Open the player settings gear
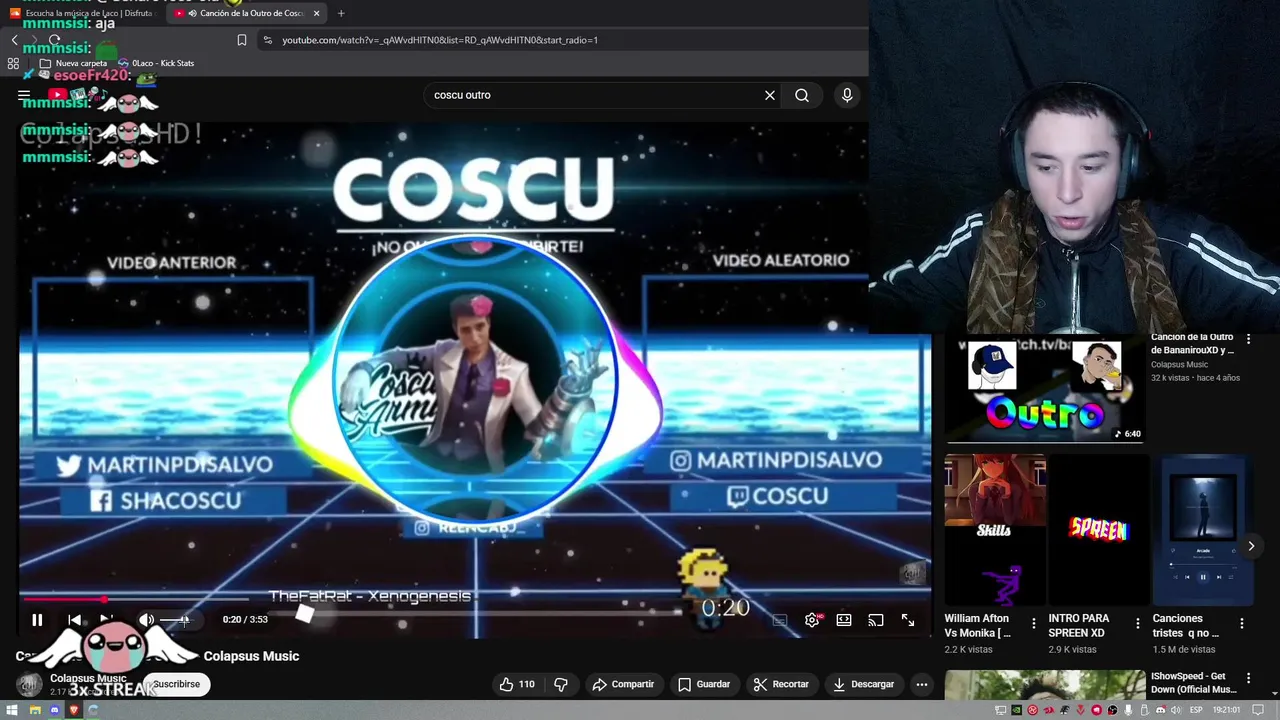 point(812,620)
